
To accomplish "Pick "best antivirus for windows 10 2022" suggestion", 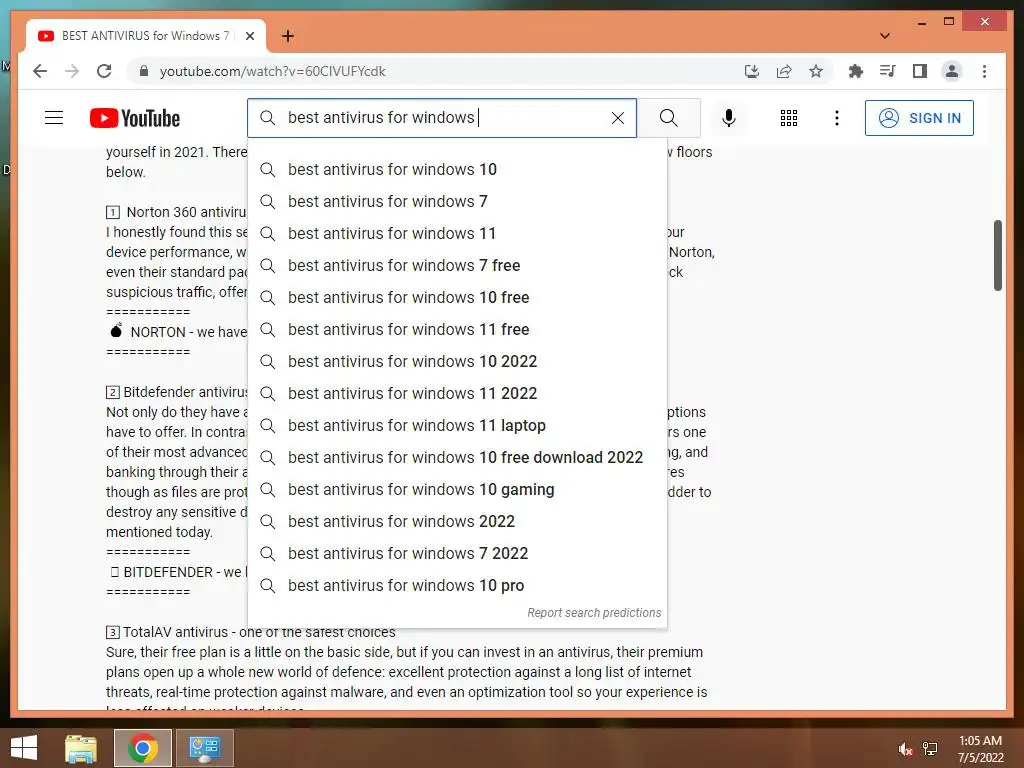I will [x=457, y=362].
